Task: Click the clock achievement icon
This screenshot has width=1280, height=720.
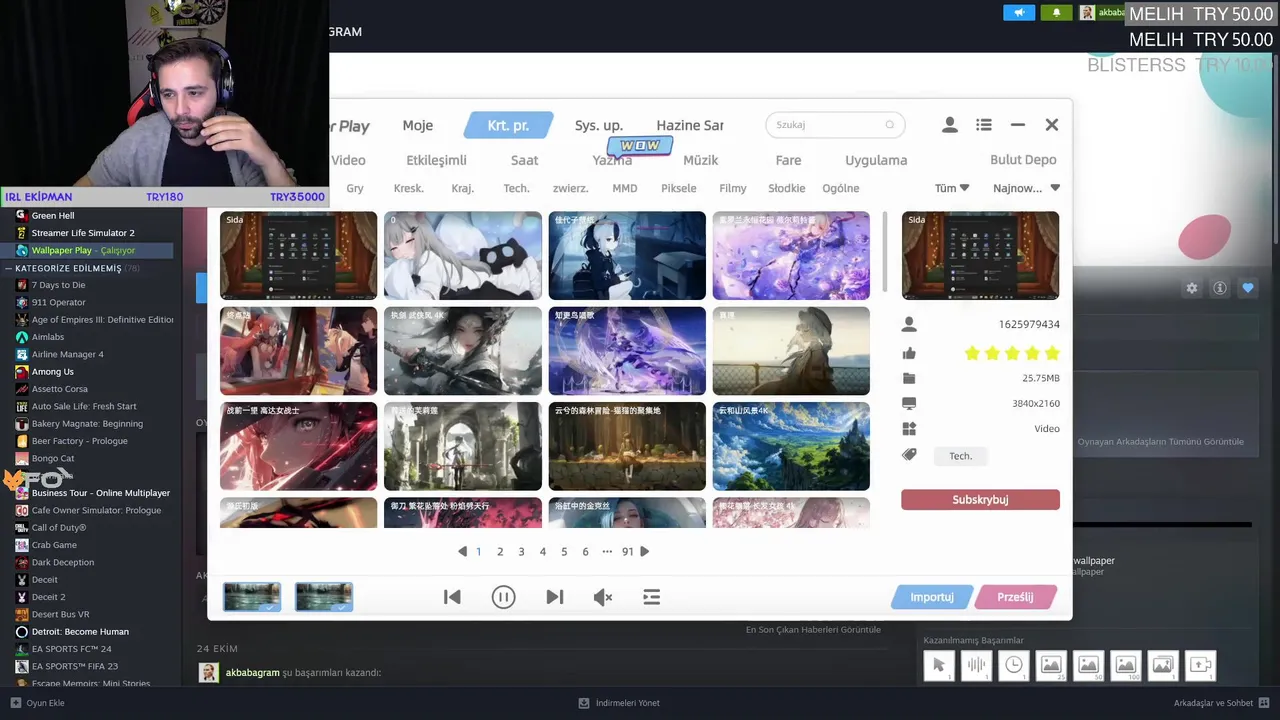Action: (1014, 665)
